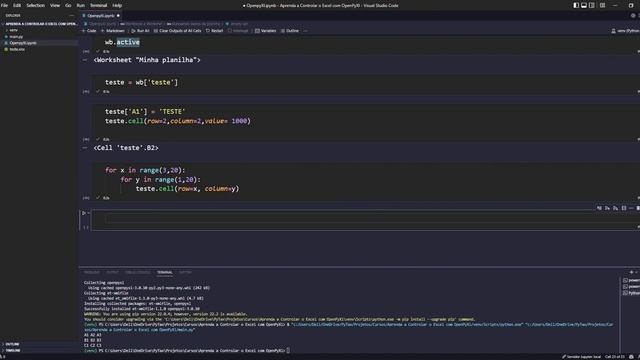Open the Help menu
This screenshot has height=360, width=640.
[117, 5]
